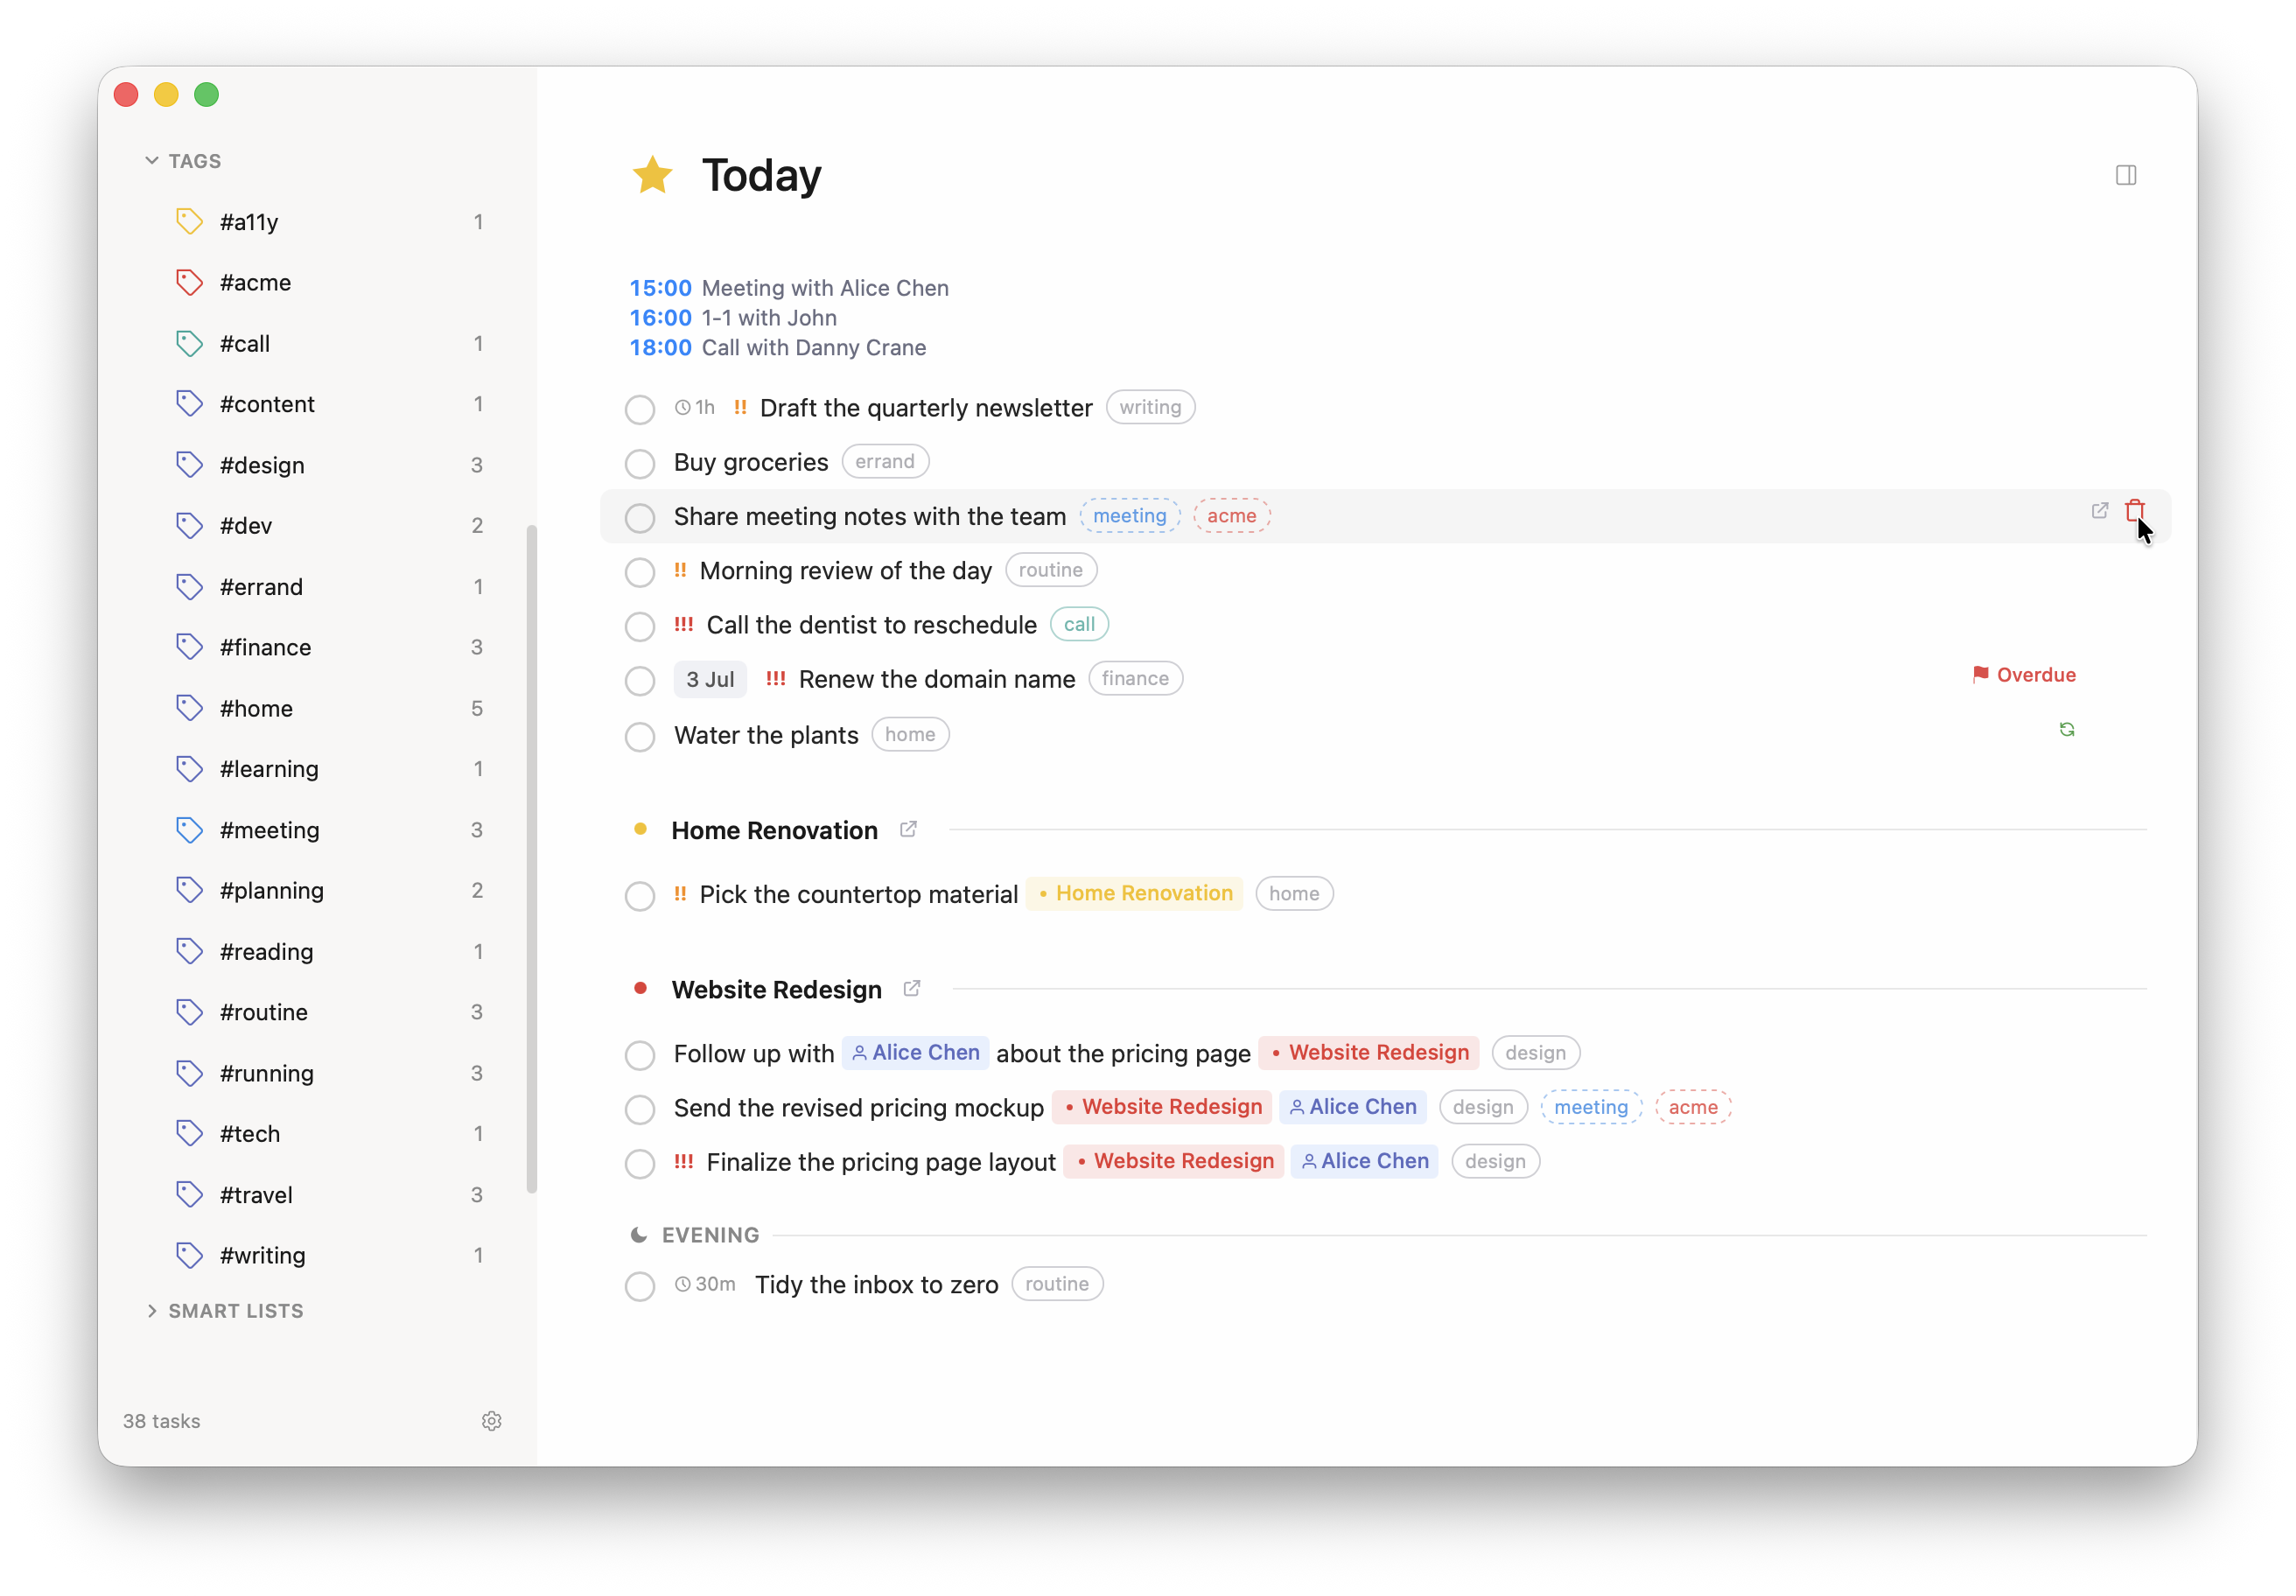Click the Website Redesign section heading
Screen dimensions: 2296x1596
[776, 990]
